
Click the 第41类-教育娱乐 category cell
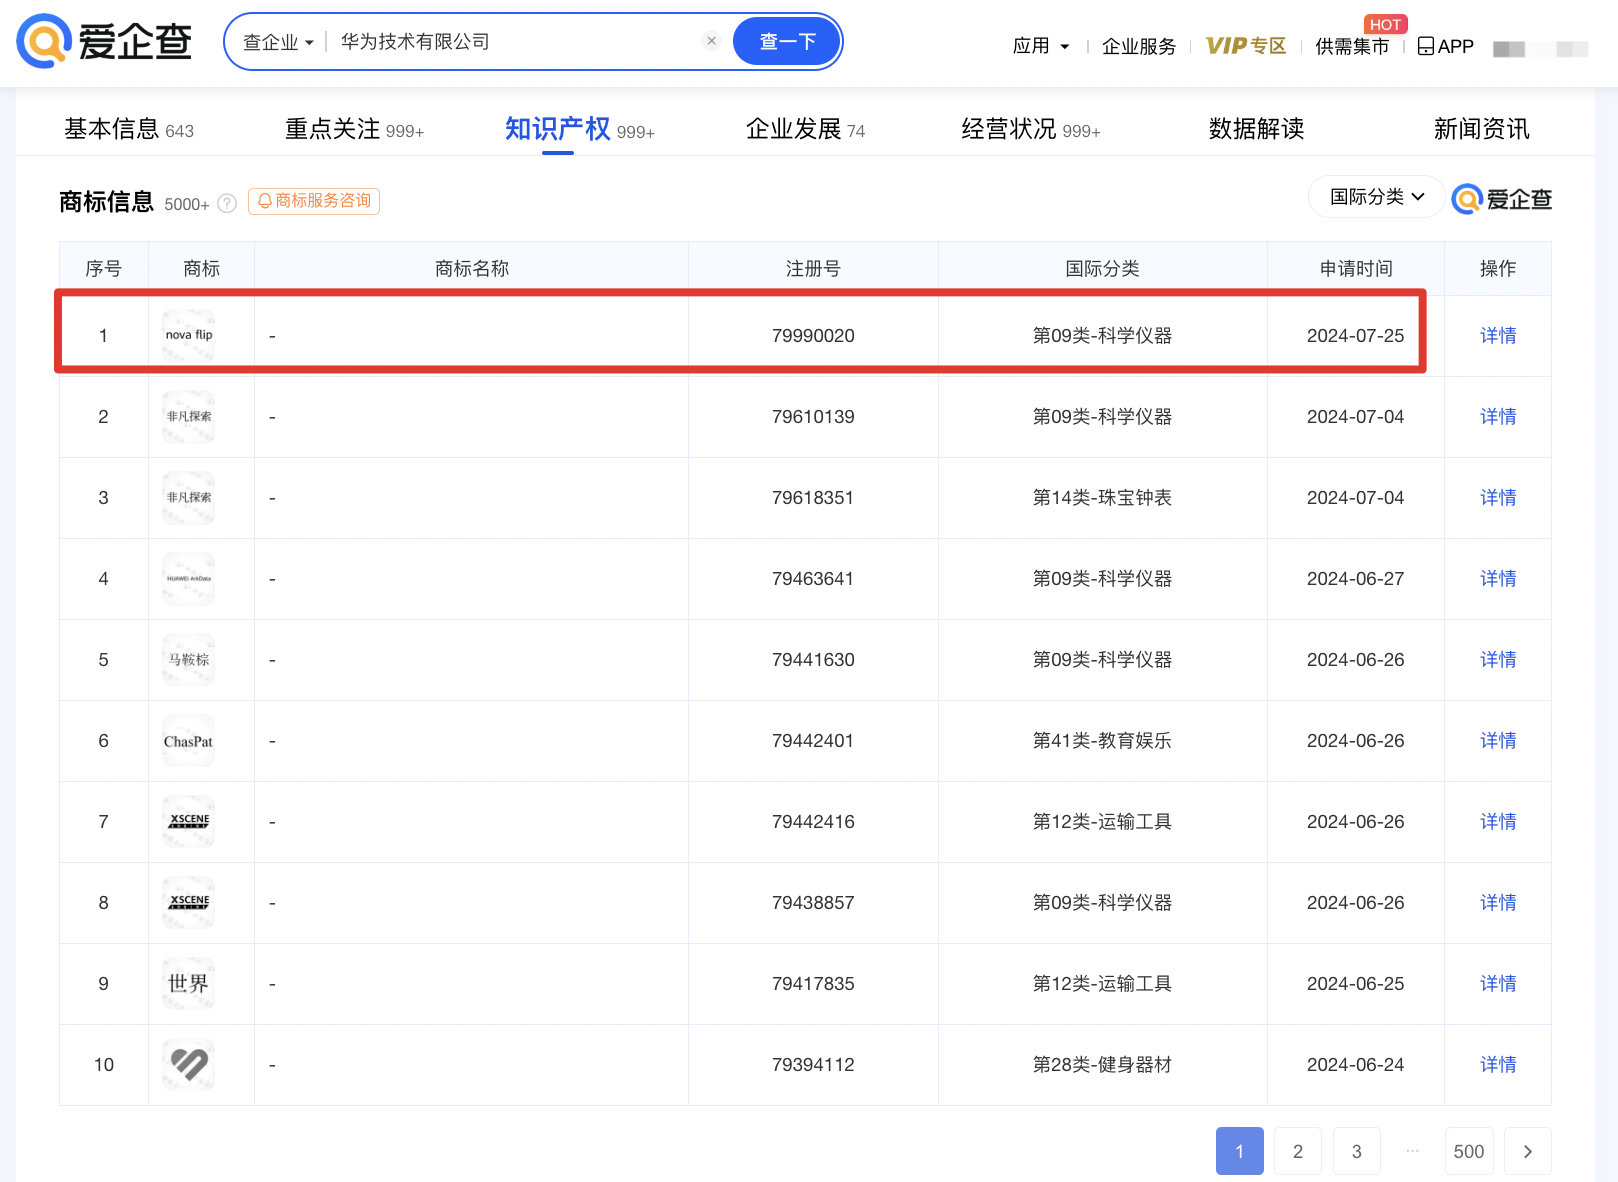click(1102, 741)
